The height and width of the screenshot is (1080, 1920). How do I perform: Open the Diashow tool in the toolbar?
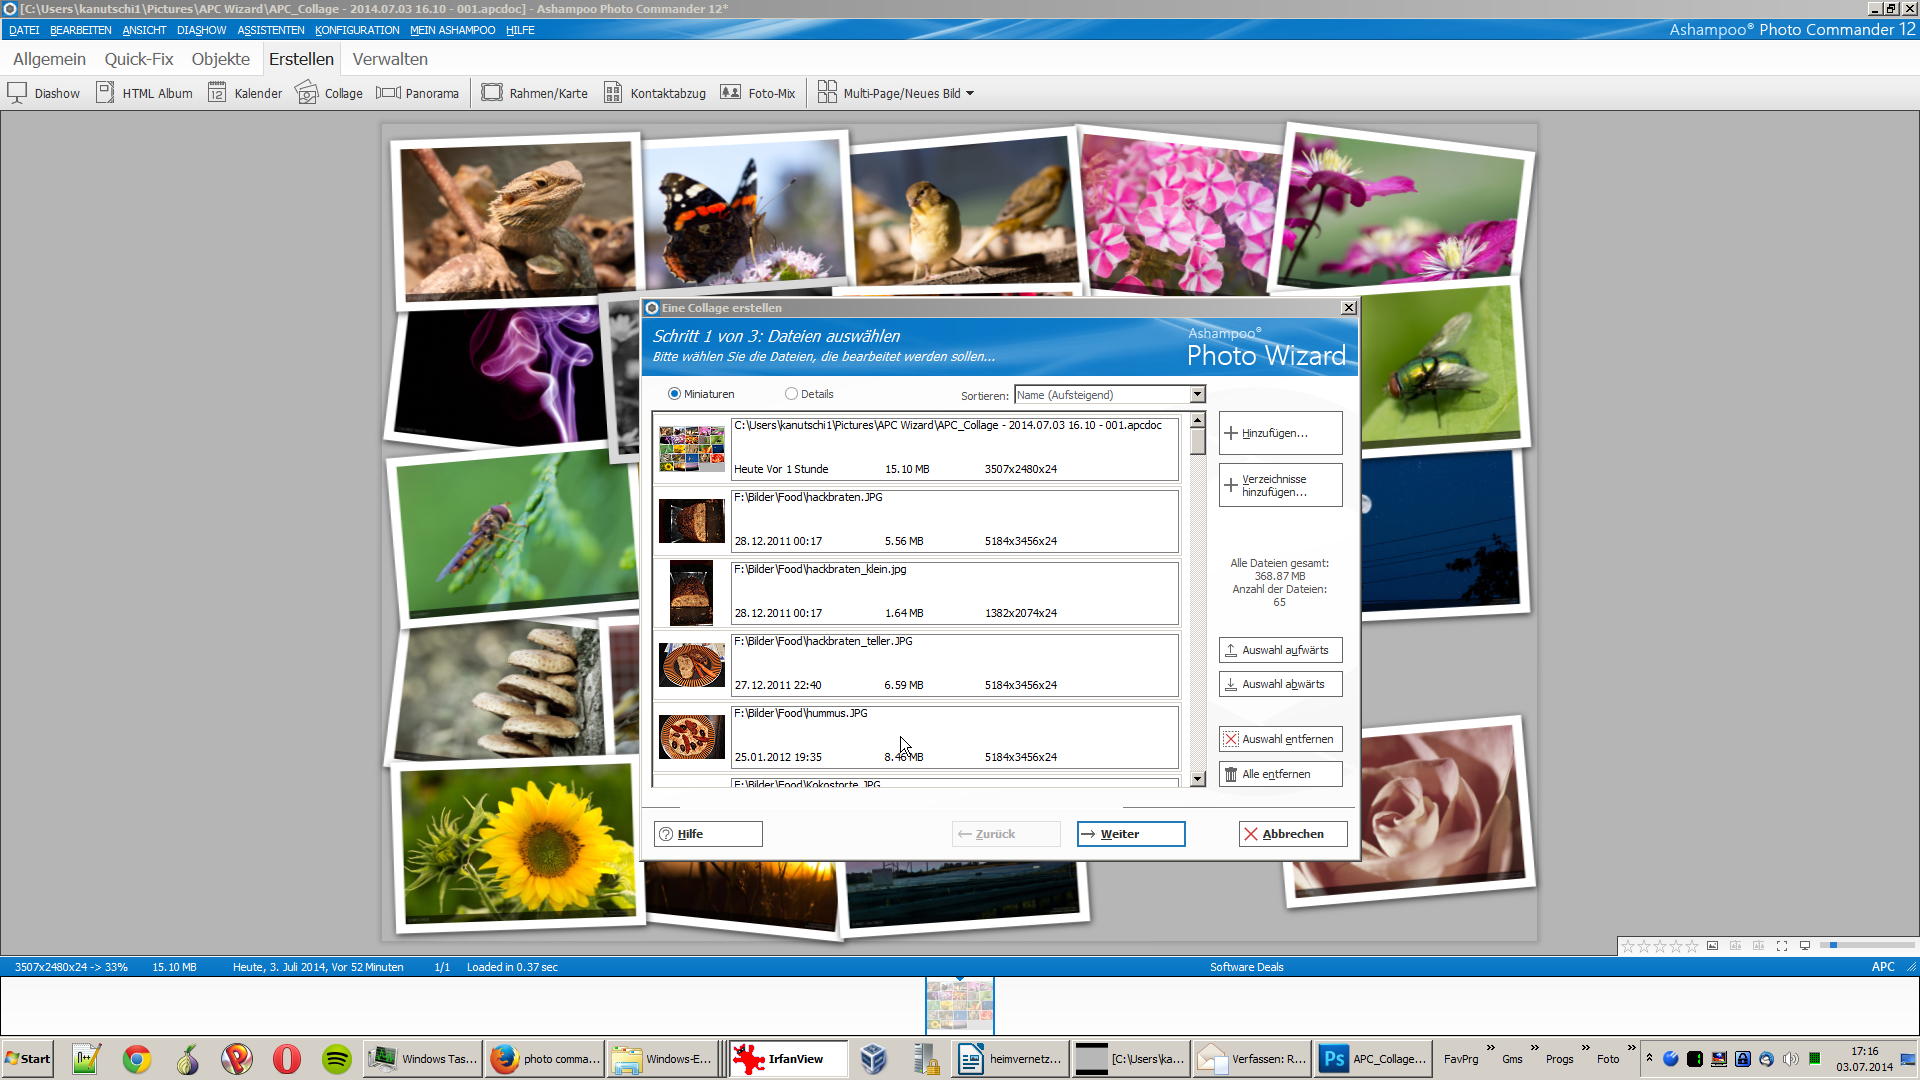click(44, 93)
